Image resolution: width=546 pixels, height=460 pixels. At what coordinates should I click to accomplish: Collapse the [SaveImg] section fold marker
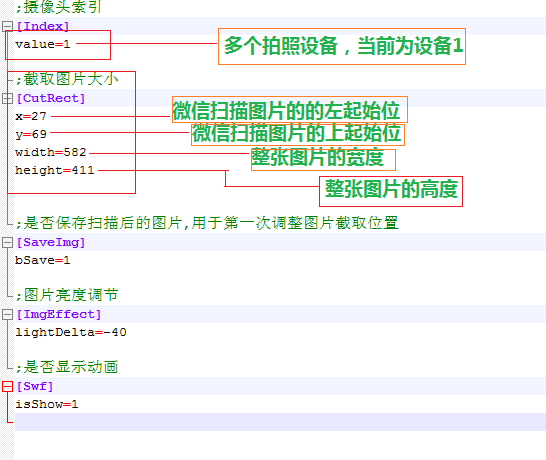pos(7,242)
